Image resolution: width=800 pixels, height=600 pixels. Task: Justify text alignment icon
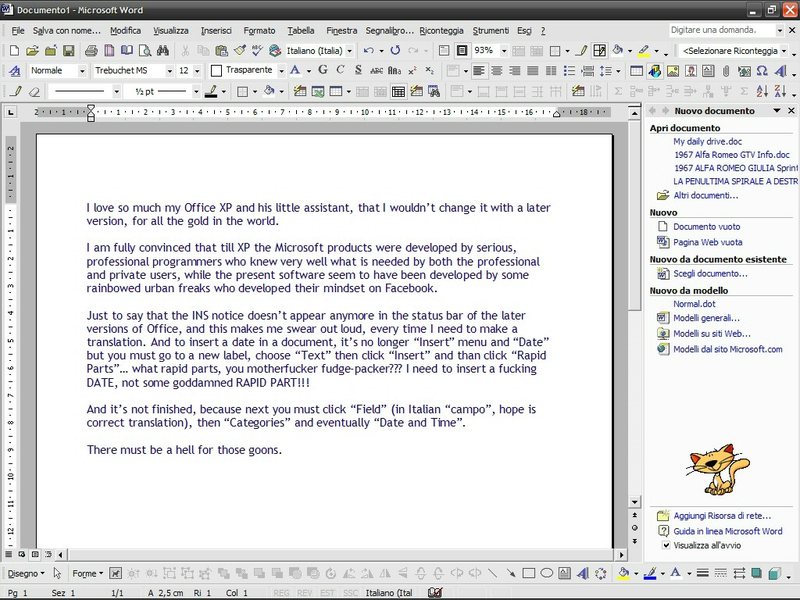pos(532,70)
